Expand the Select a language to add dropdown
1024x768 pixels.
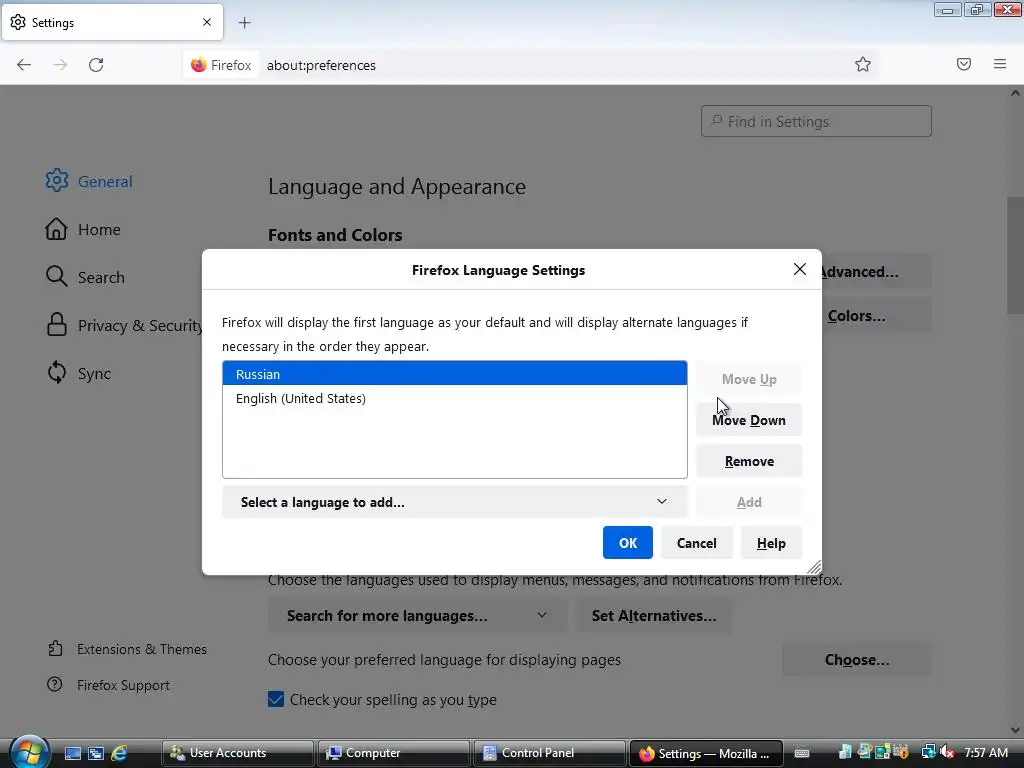tap(455, 502)
